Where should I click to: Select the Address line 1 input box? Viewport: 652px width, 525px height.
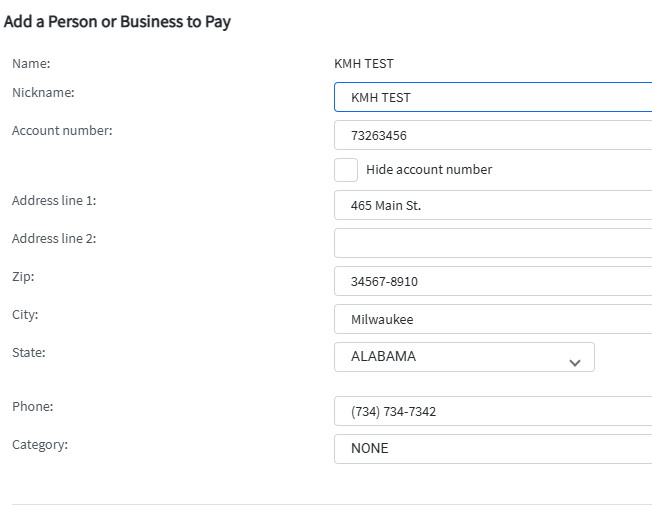[493, 205]
